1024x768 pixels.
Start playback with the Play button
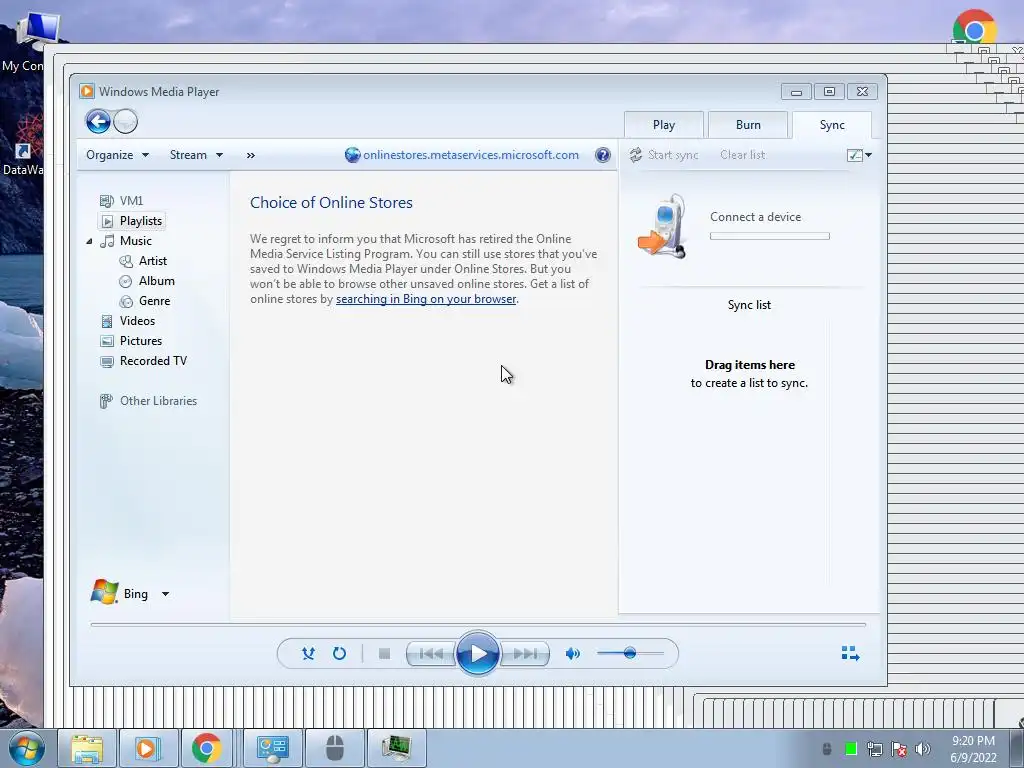[x=477, y=653]
